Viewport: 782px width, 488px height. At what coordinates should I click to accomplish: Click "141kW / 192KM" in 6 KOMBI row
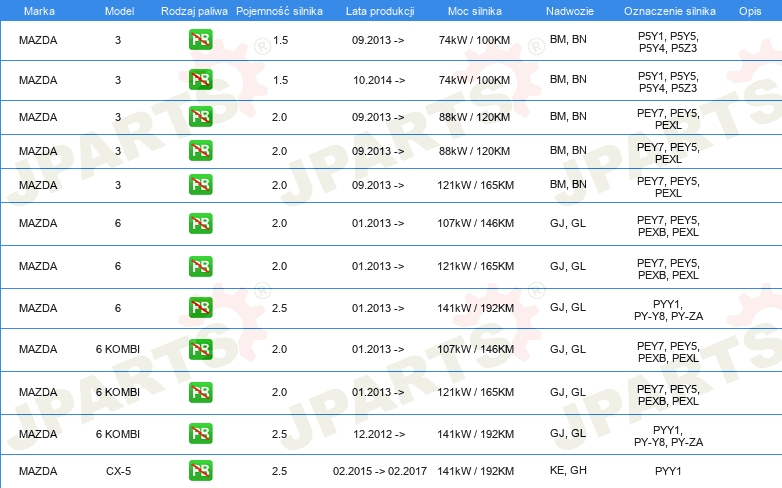475,434
